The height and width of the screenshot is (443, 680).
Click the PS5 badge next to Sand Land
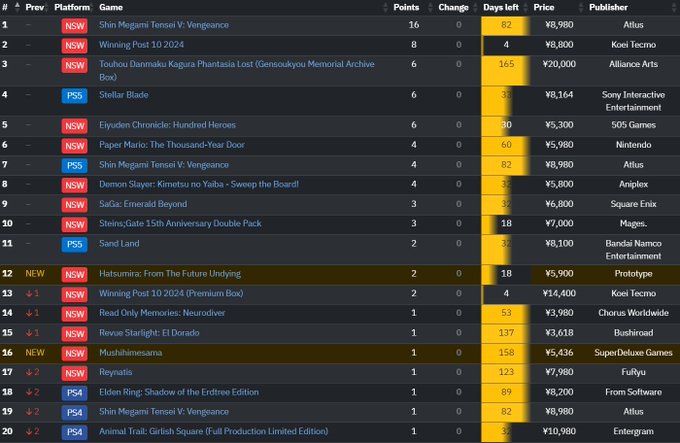75,244
